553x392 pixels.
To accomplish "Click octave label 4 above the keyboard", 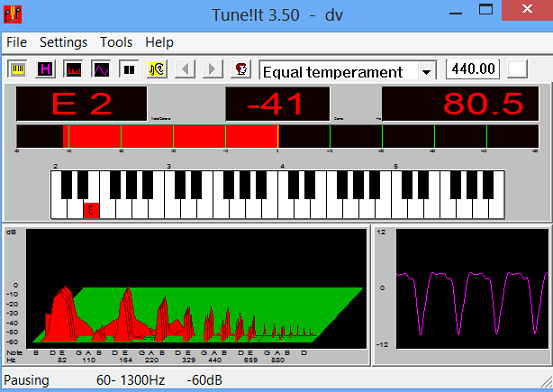I will 282,166.
